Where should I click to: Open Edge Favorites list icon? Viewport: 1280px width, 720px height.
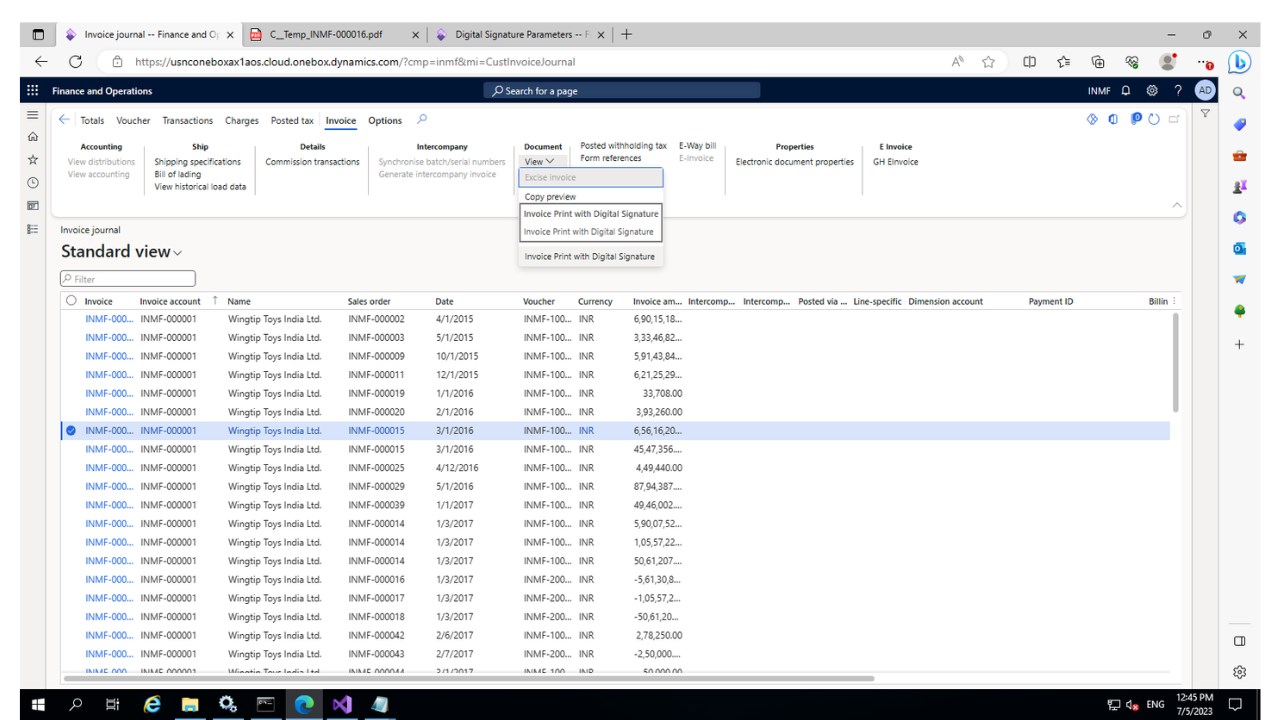[x=1064, y=62]
